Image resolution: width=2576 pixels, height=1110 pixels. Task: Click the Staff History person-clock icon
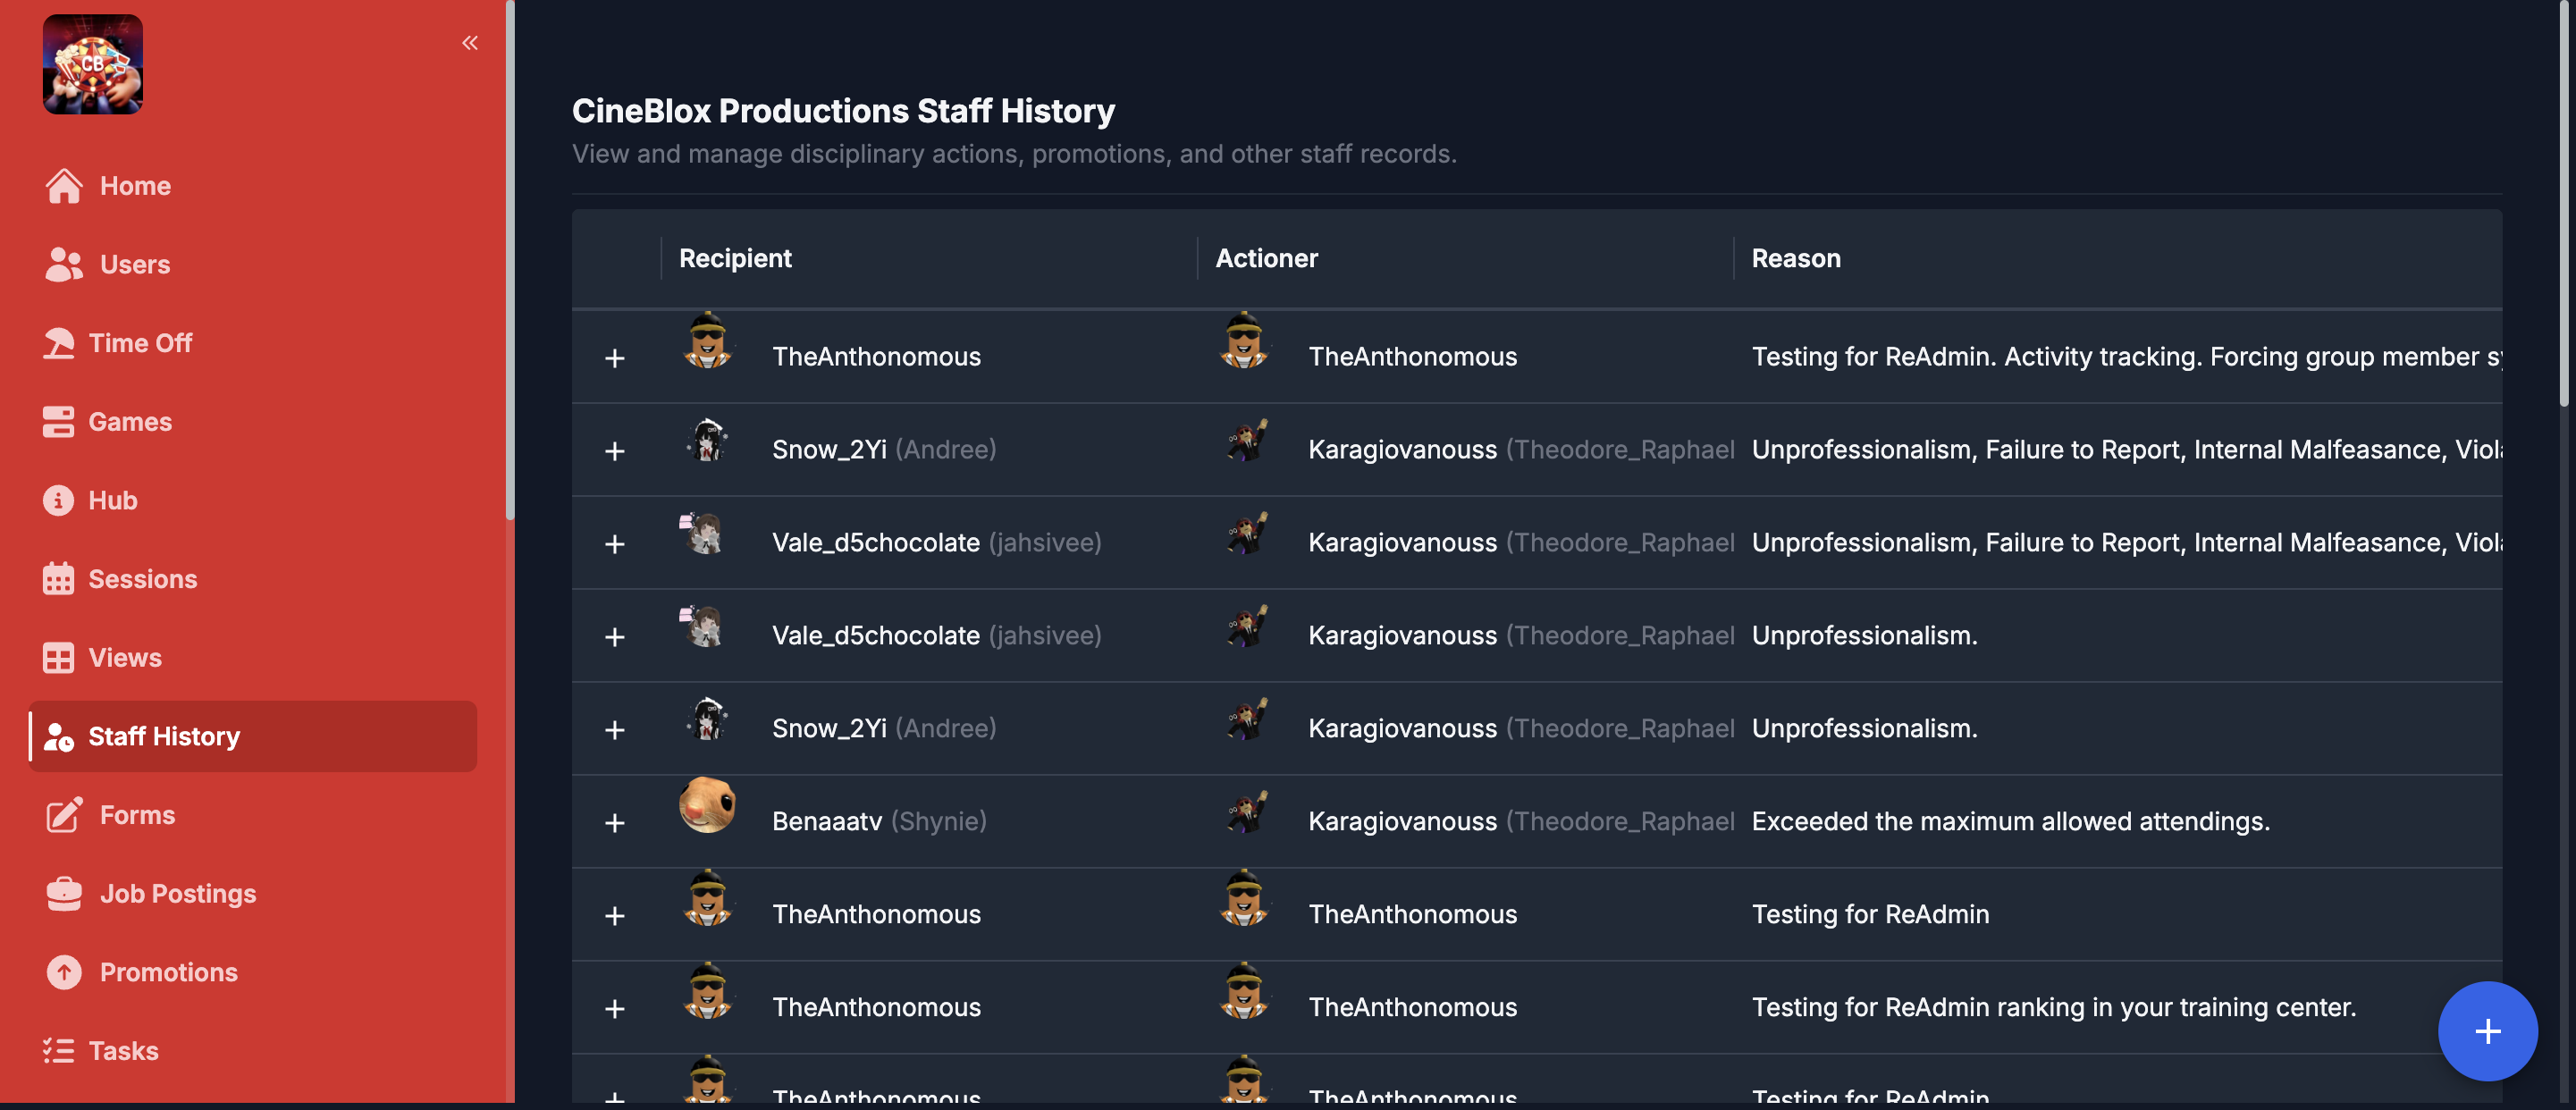point(58,737)
